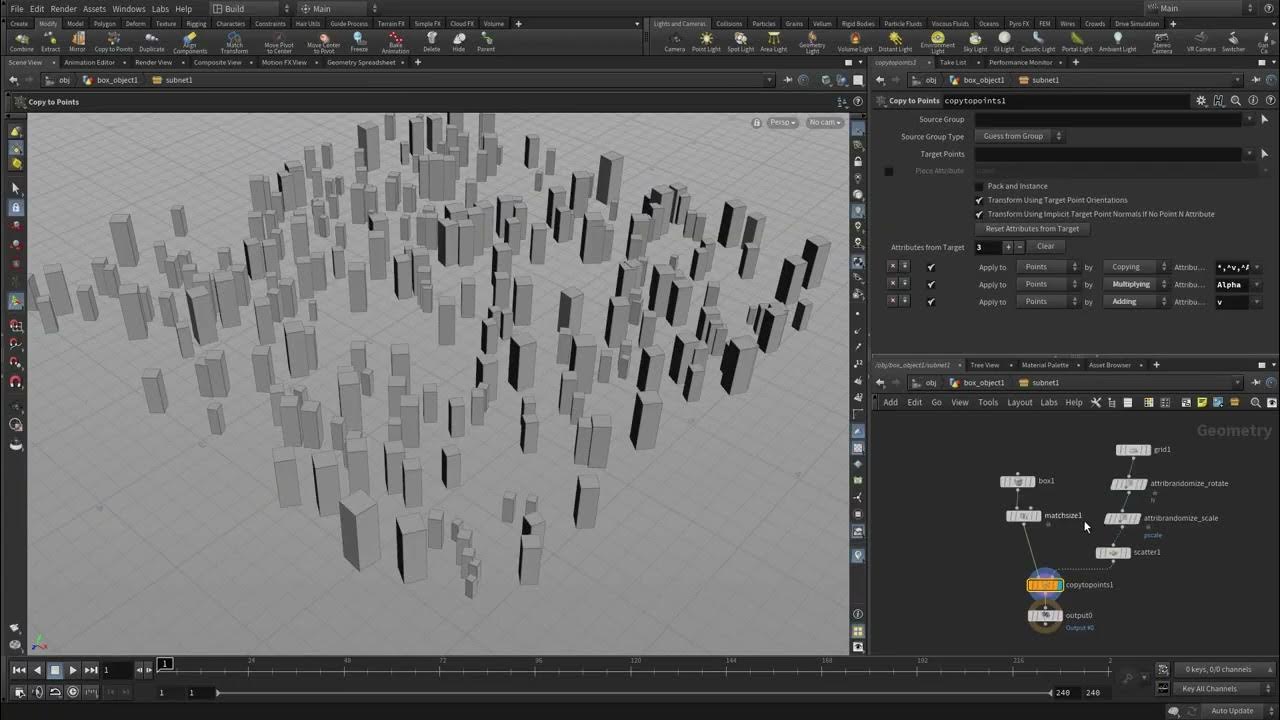Uncheck the Adding attribute row checkbox

[931, 301]
